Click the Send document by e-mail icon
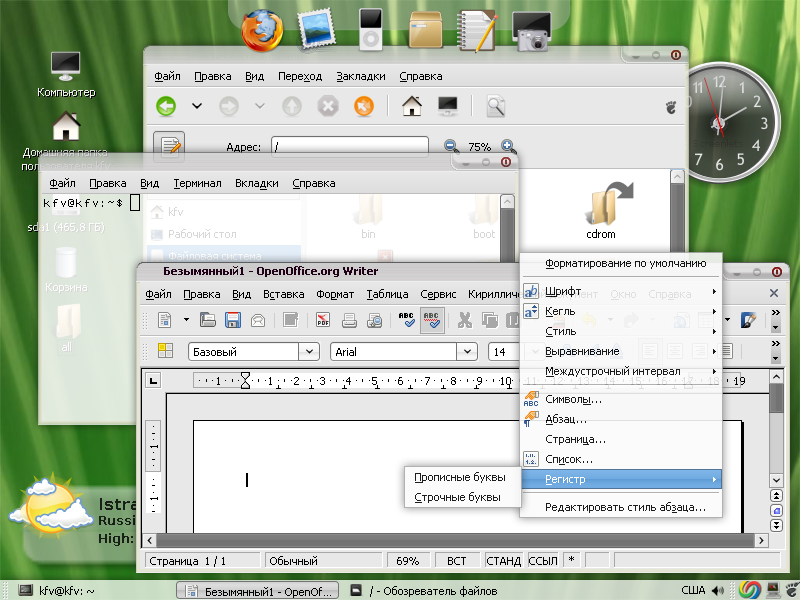The image size is (800, 600). click(x=258, y=320)
